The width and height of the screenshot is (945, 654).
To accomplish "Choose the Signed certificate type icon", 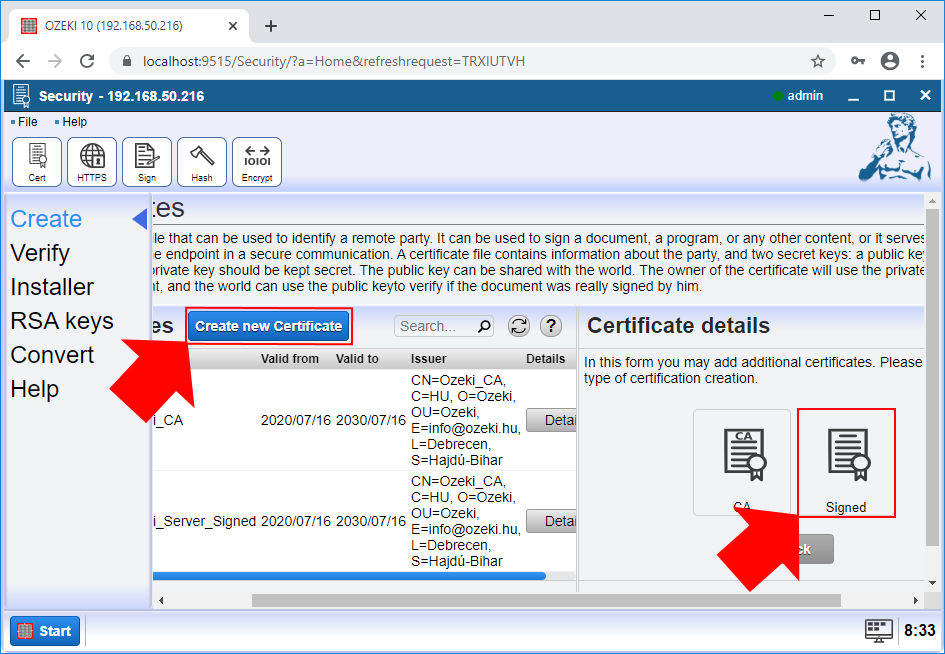I will tap(846, 462).
